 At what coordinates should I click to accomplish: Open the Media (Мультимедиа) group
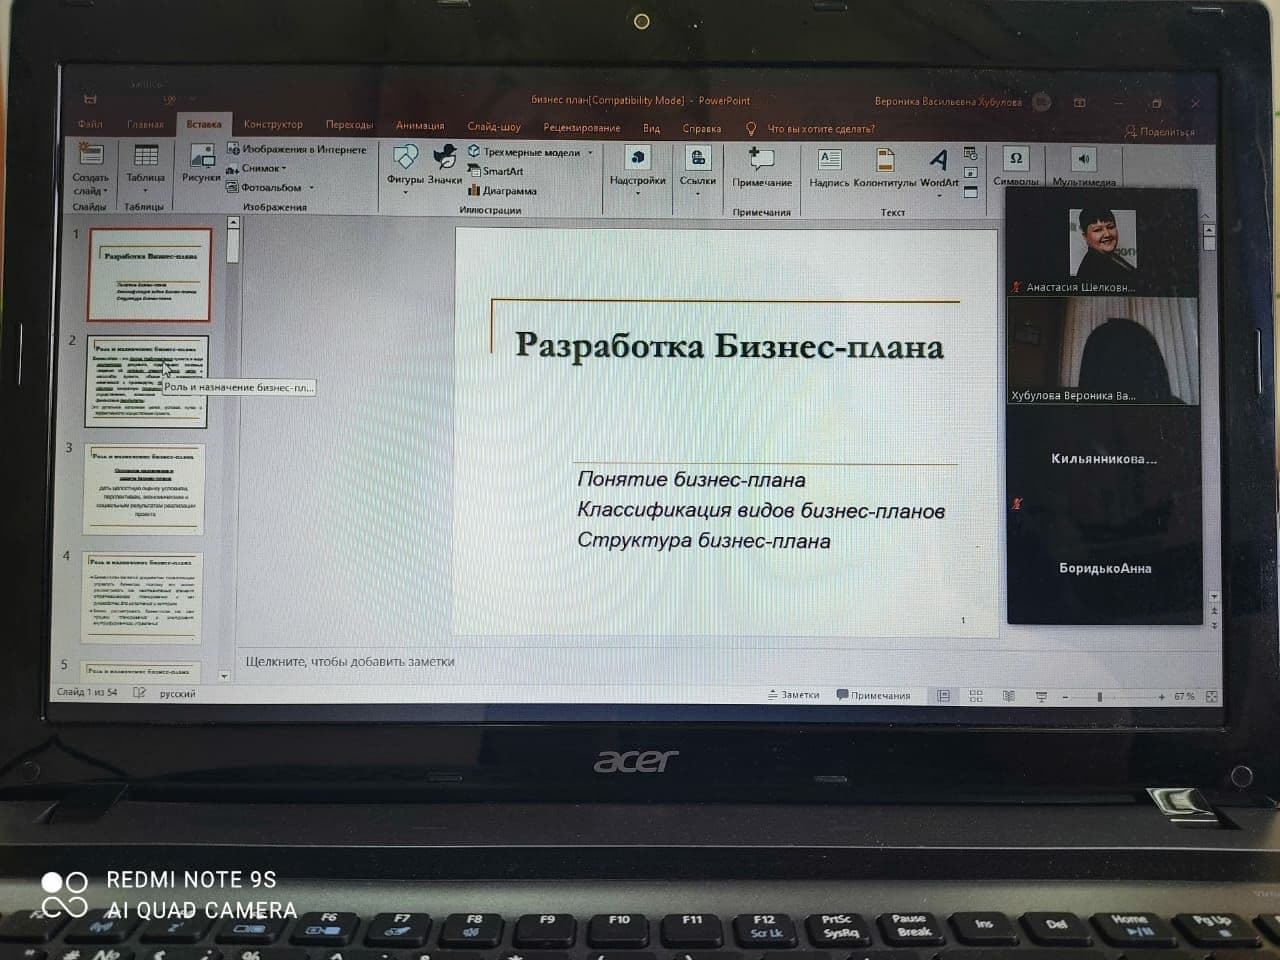click(x=1084, y=166)
